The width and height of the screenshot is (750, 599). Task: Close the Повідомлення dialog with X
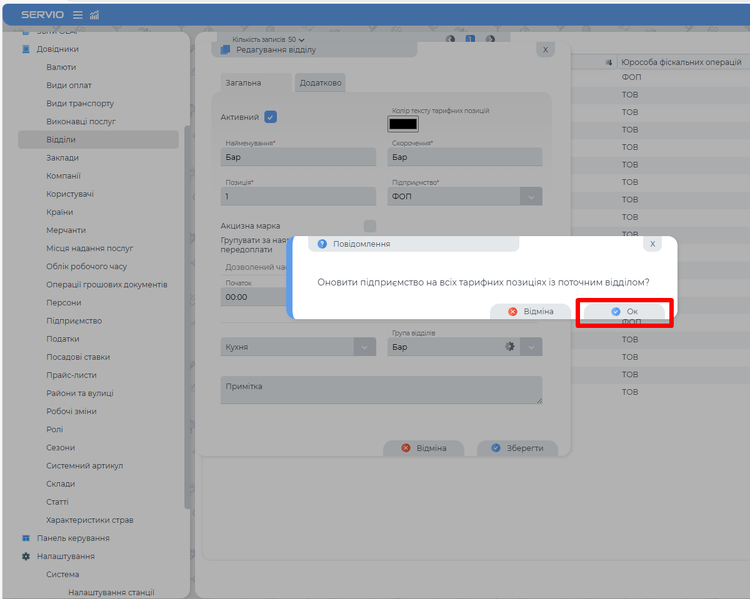tap(652, 243)
